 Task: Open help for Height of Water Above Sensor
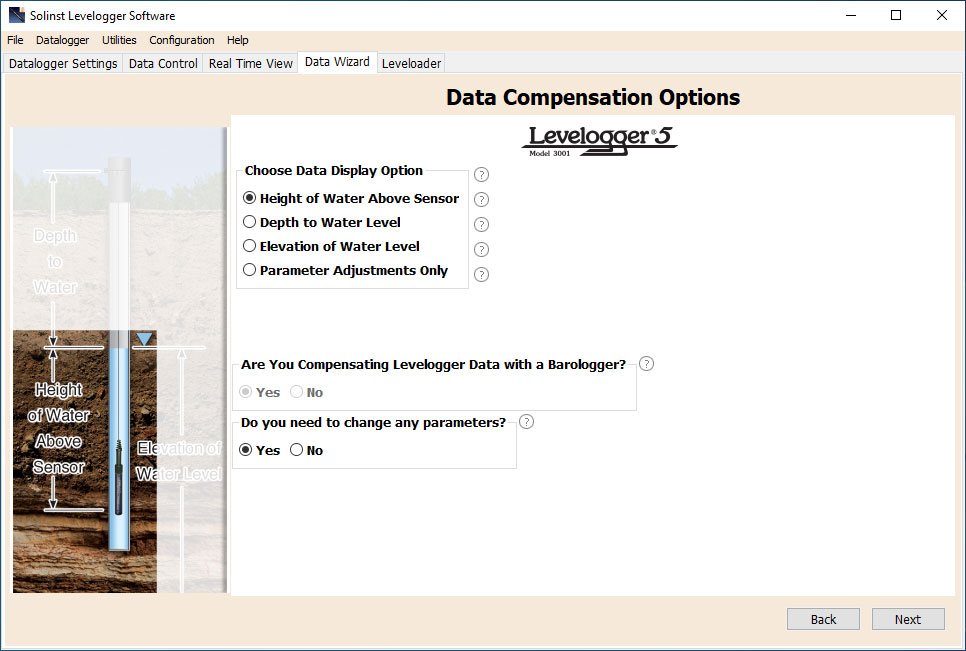coord(481,199)
